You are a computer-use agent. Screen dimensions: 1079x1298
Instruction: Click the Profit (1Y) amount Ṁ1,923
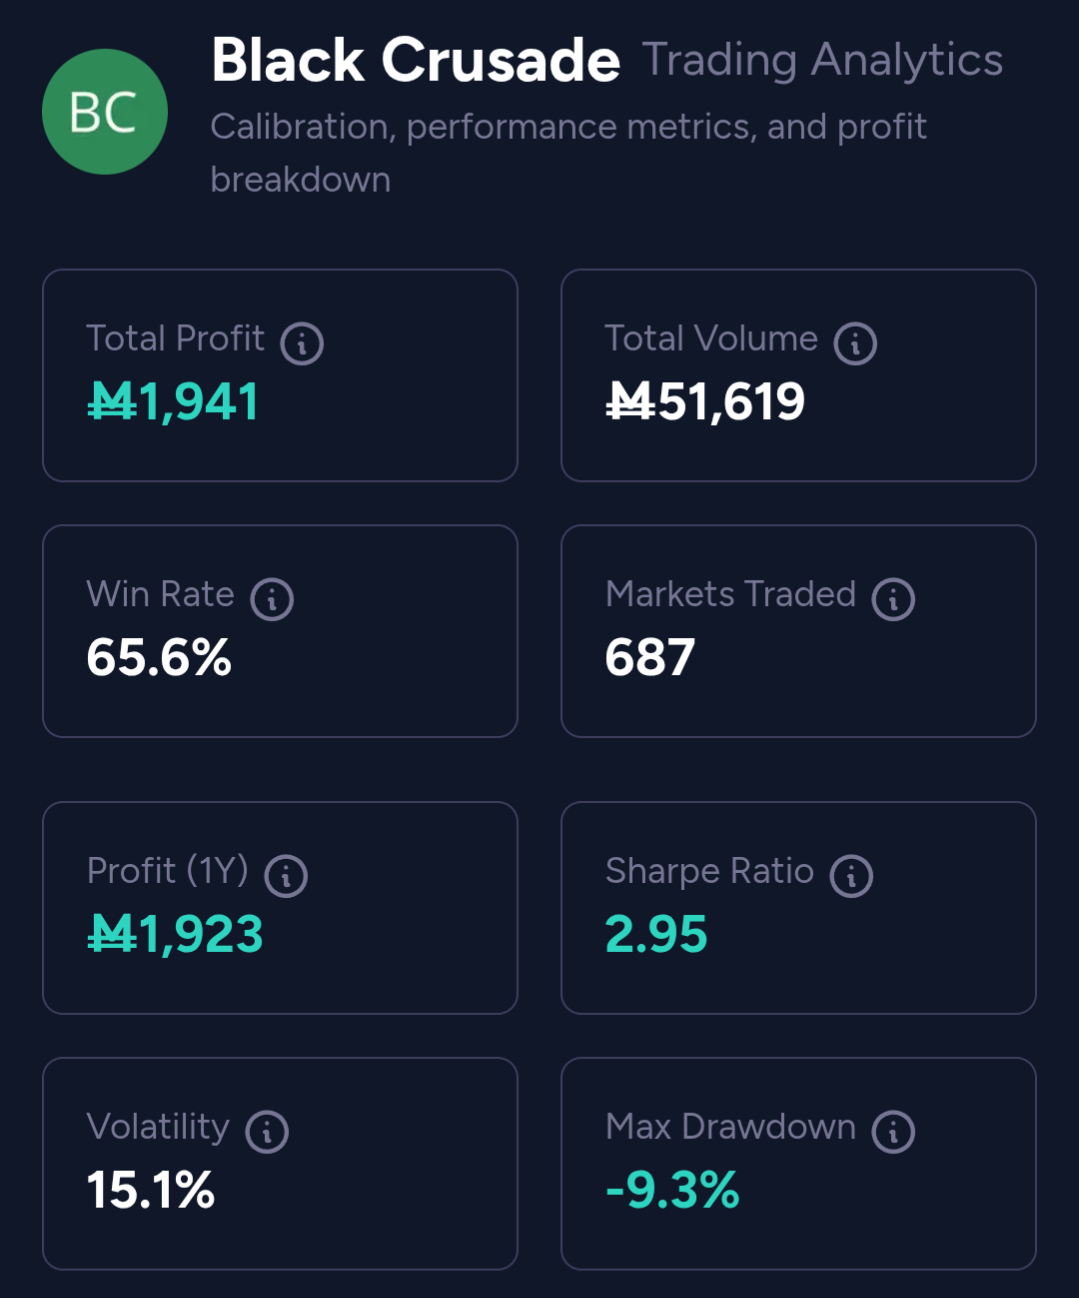[175, 934]
